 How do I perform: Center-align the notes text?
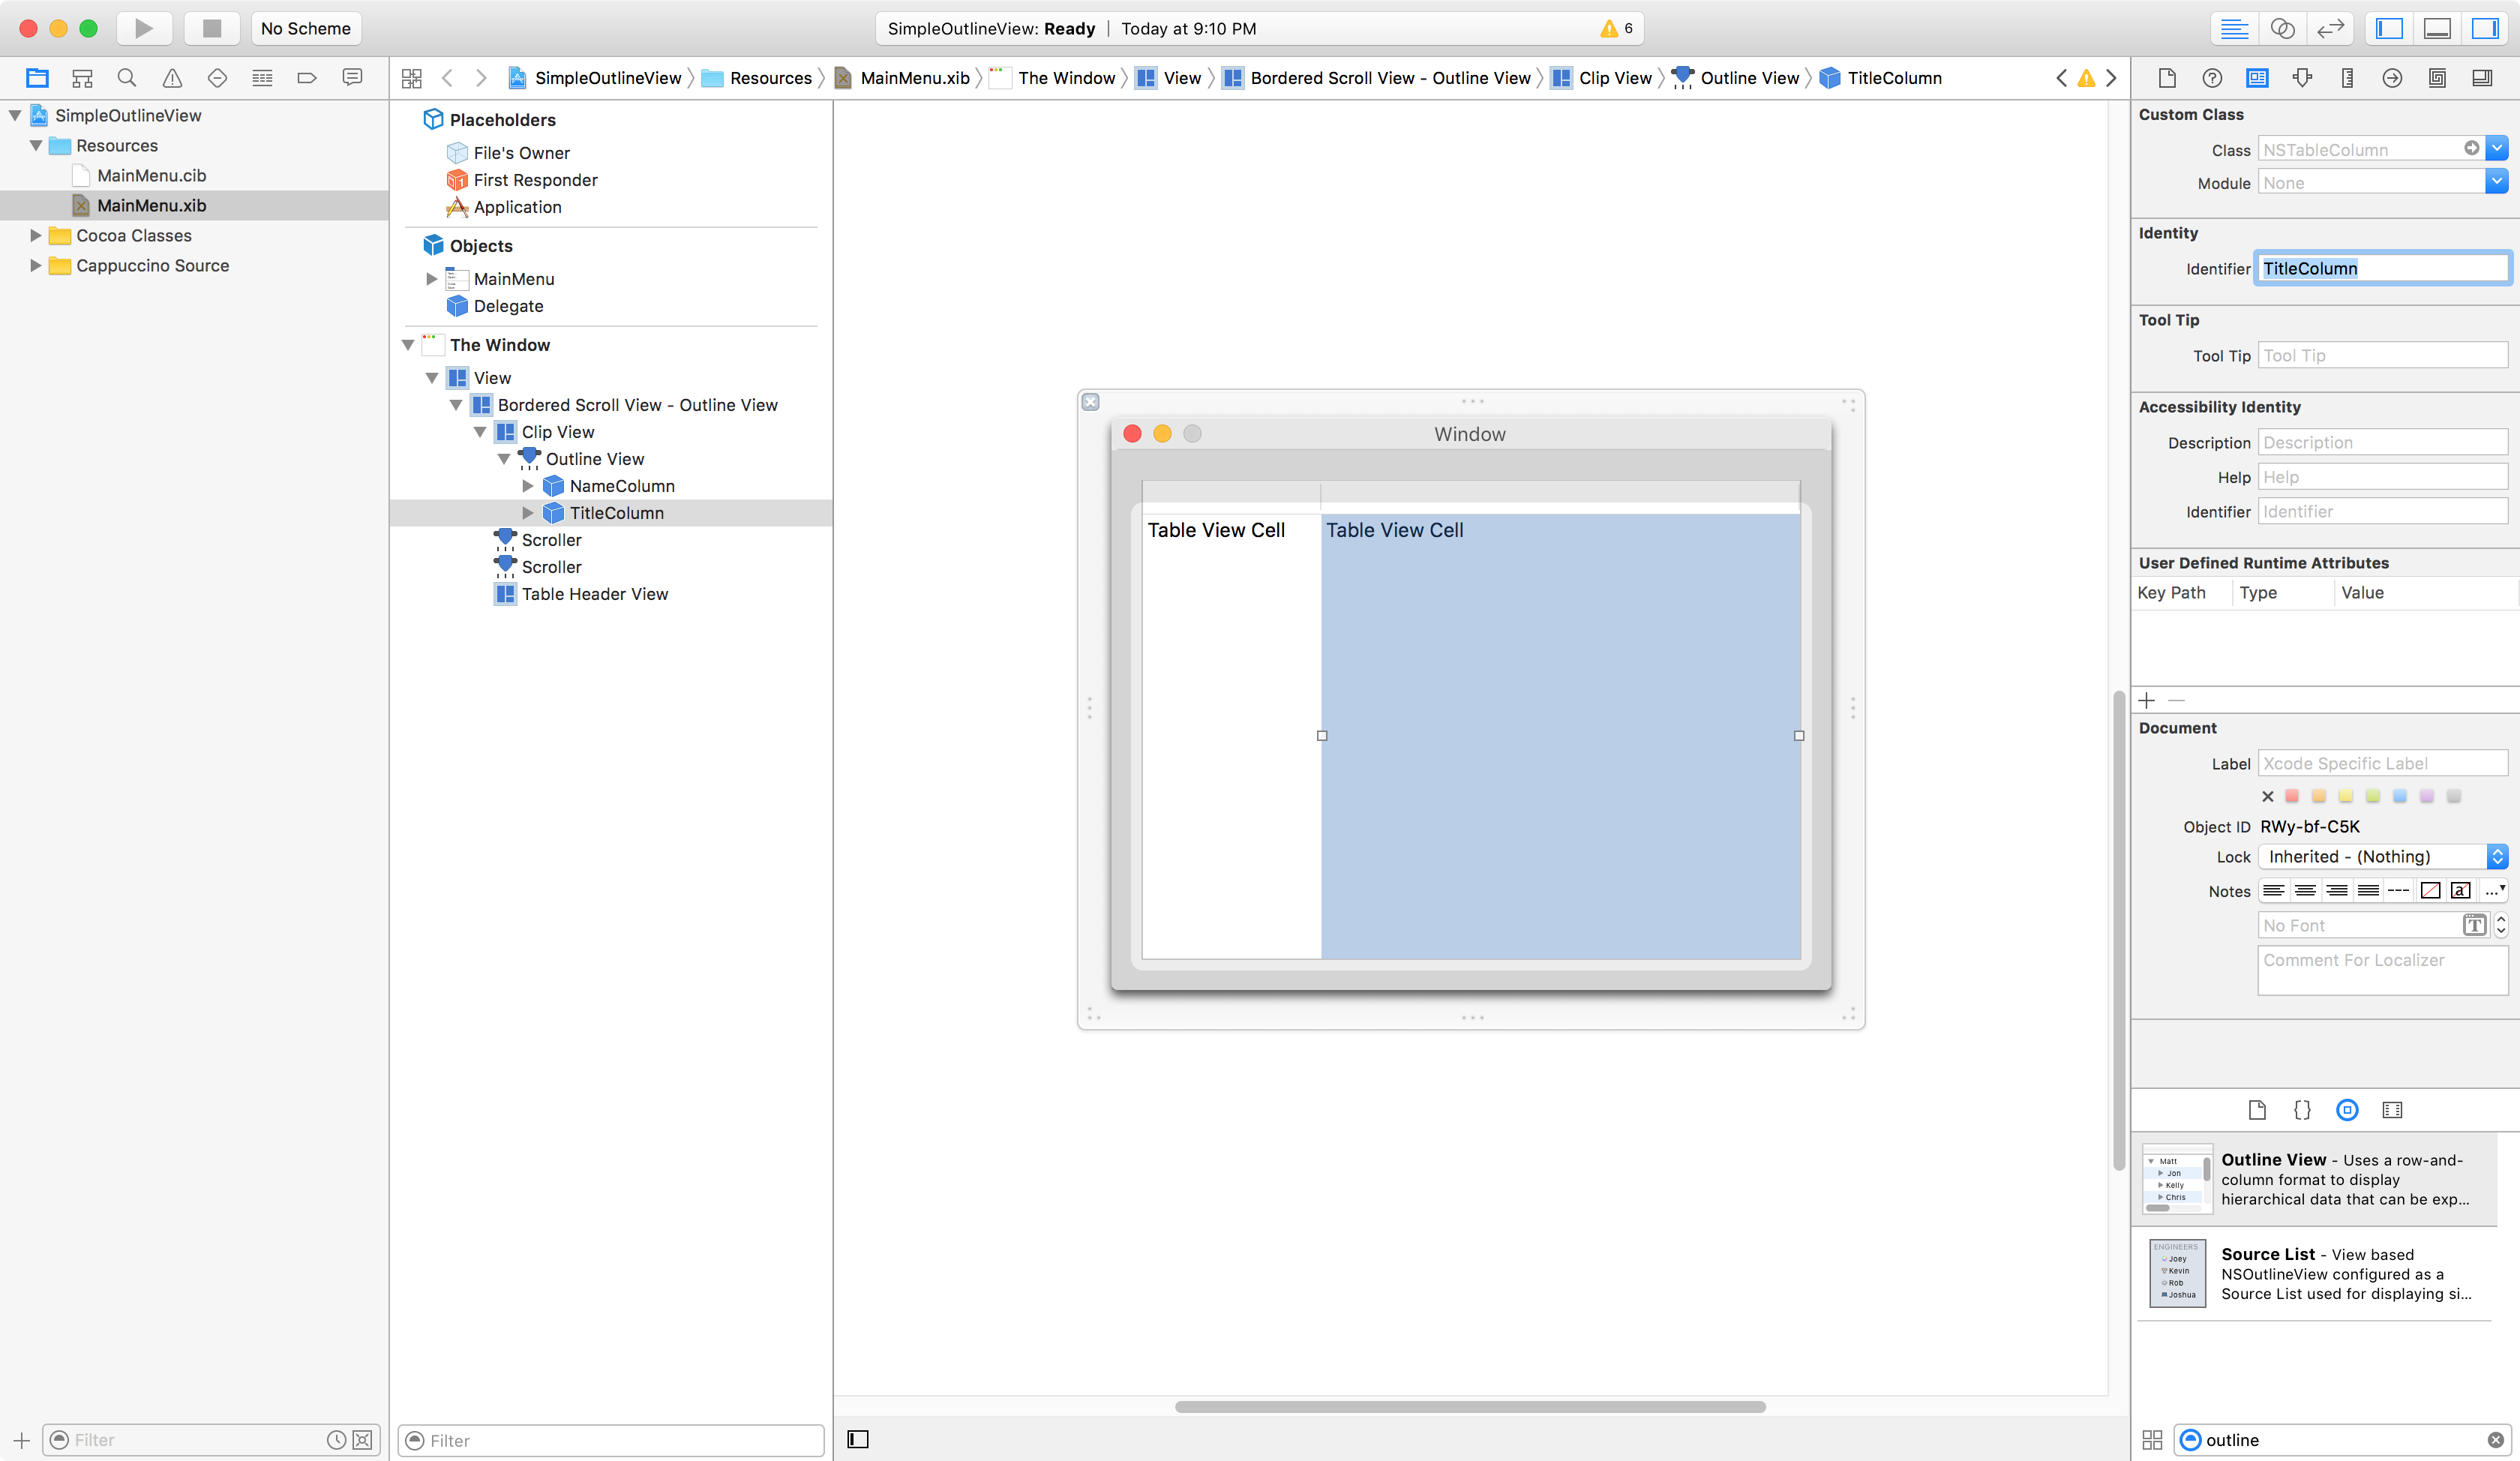[2305, 890]
